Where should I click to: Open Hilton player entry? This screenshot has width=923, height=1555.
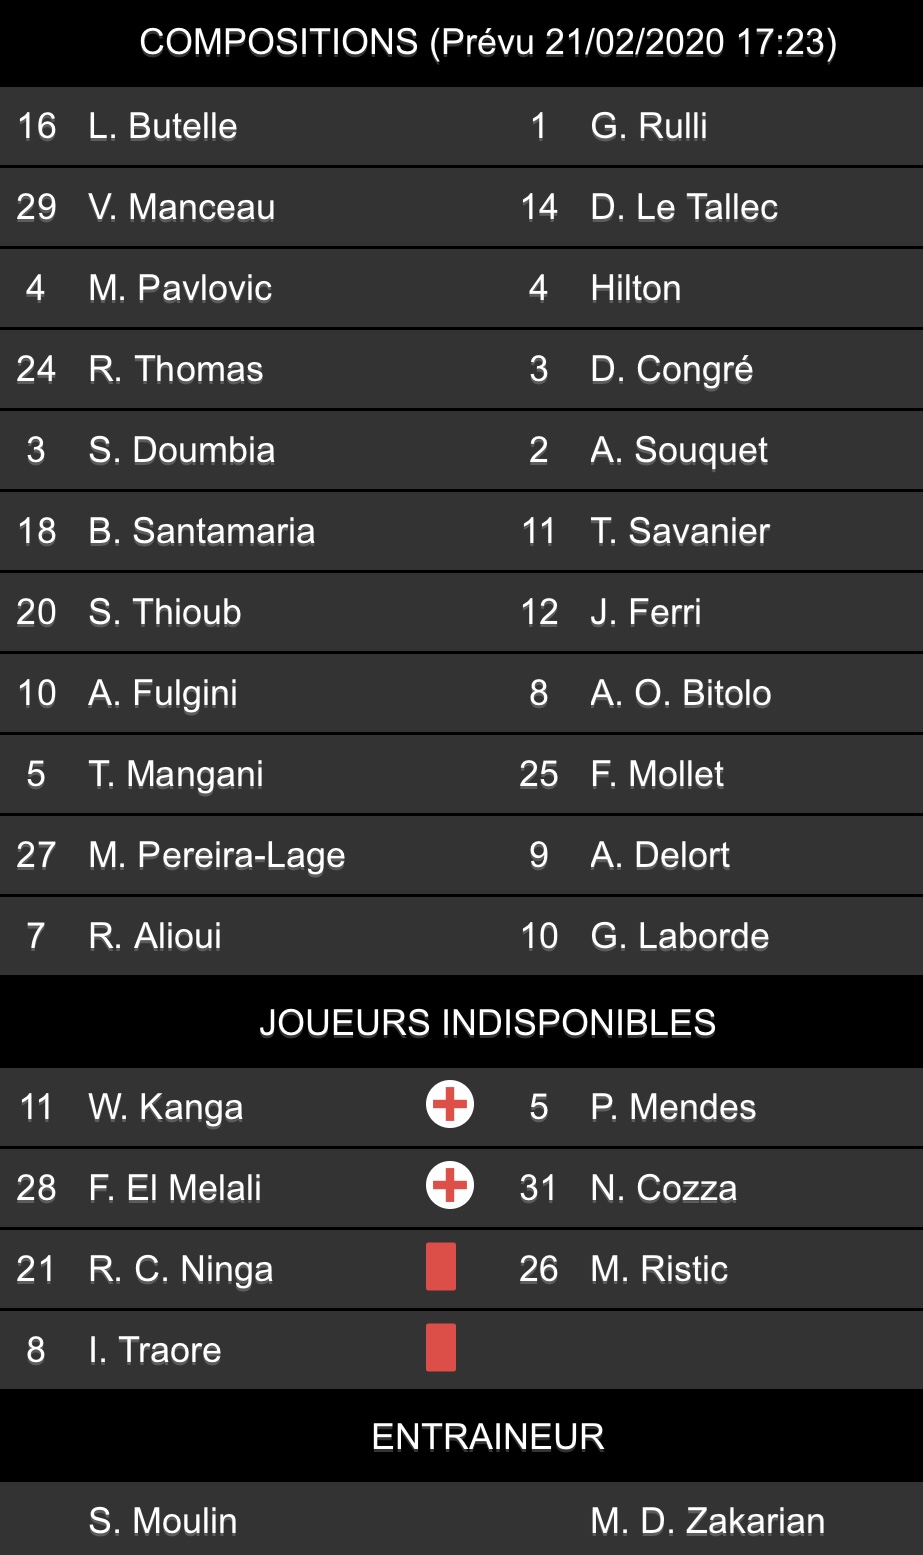(x=636, y=288)
